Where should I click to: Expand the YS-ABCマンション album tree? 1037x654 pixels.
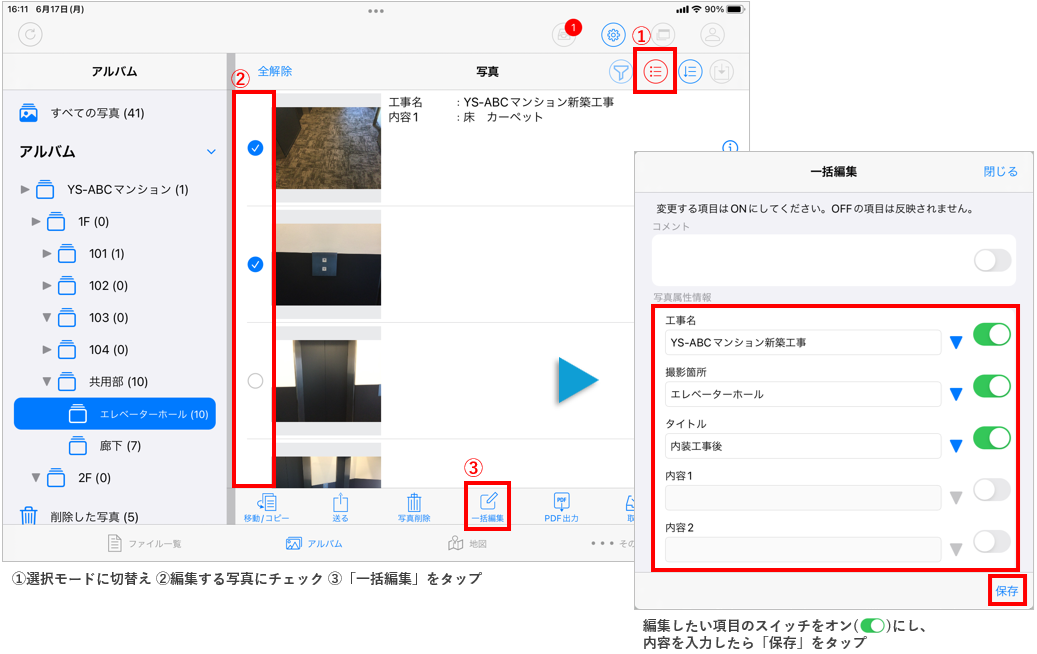[25, 189]
